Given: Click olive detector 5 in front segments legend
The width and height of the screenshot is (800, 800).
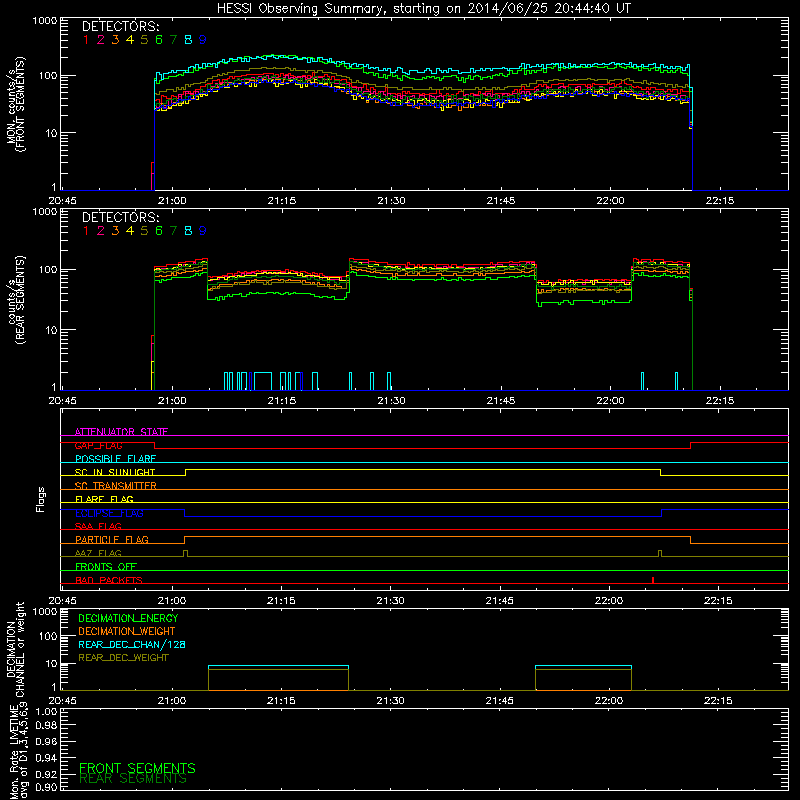Looking at the screenshot, I should point(144,39).
